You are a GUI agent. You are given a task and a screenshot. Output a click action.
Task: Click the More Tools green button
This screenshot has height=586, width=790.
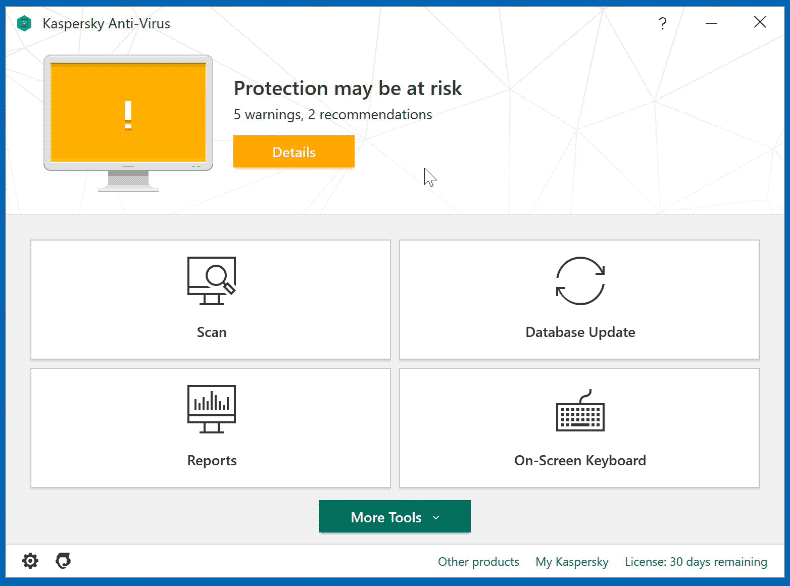click(x=394, y=516)
